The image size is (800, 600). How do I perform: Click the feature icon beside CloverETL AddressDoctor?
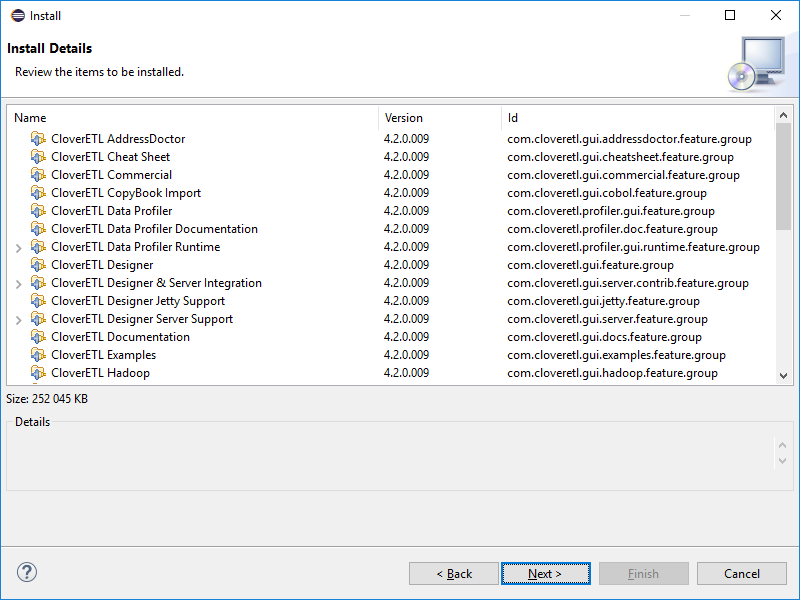[38, 139]
